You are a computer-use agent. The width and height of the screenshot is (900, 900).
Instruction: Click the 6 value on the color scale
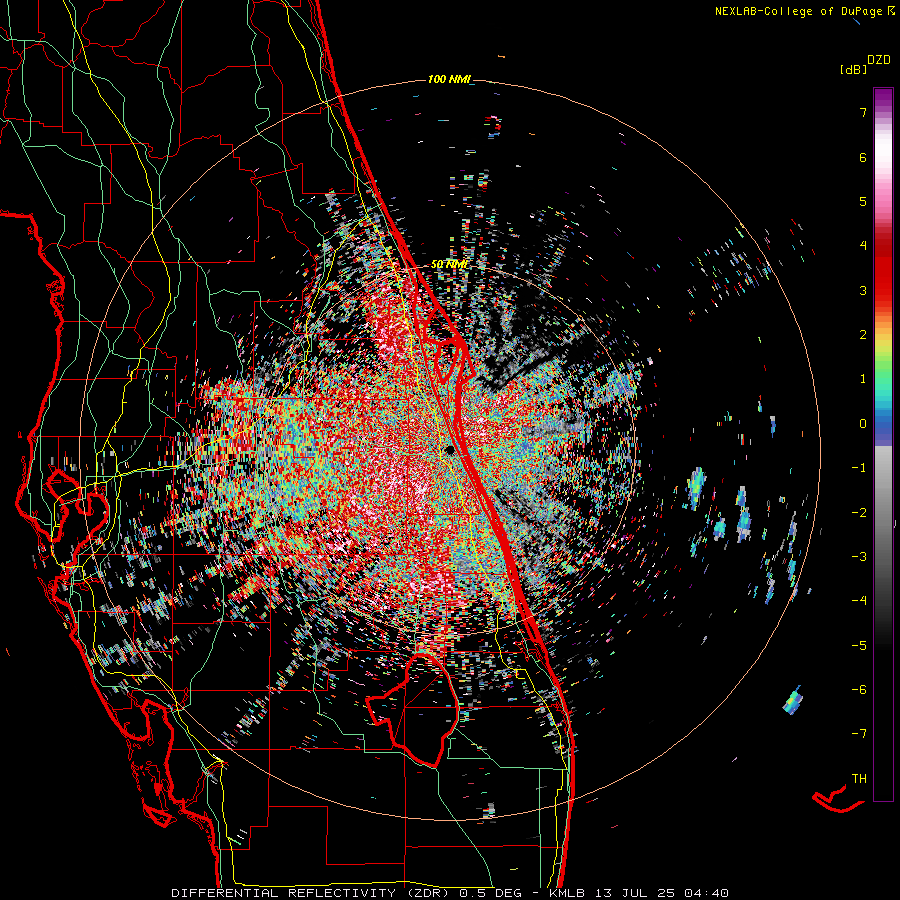pos(863,157)
